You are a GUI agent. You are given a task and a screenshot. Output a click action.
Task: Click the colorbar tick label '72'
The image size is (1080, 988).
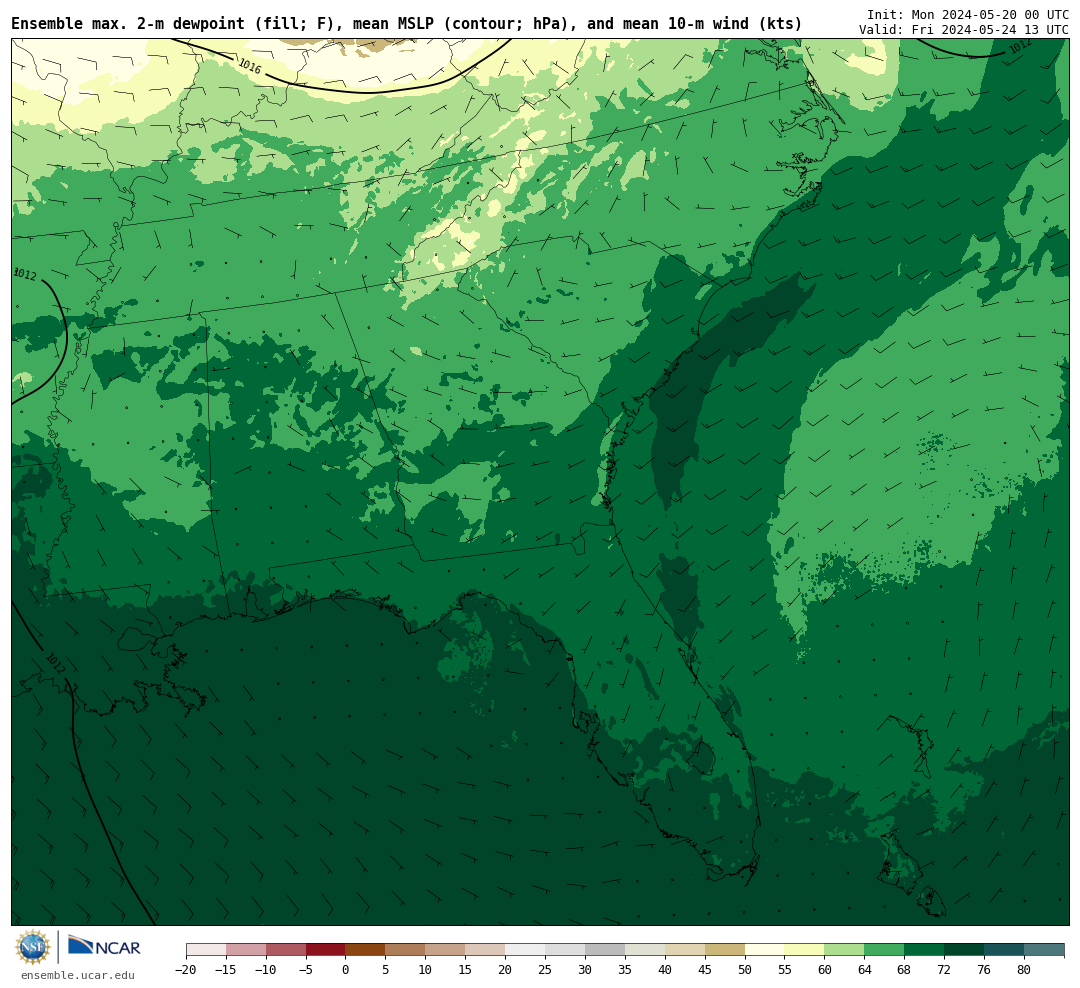tap(944, 970)
